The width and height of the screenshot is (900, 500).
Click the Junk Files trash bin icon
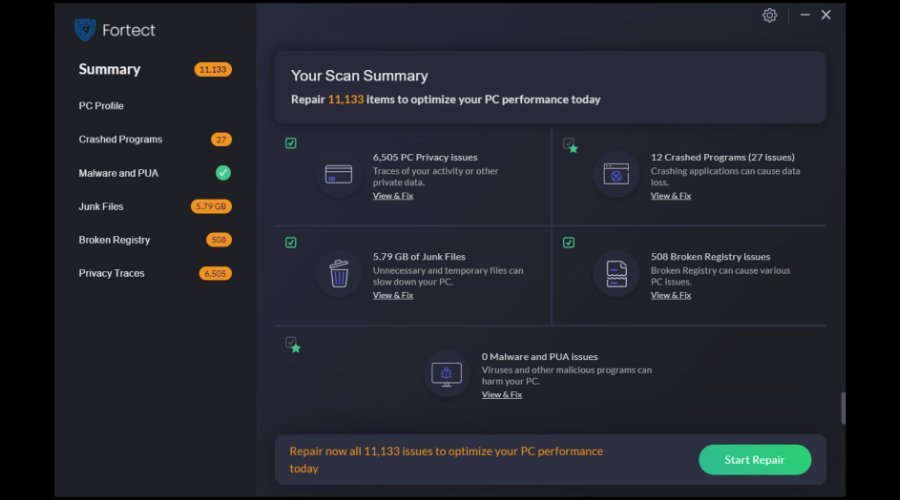339,273
